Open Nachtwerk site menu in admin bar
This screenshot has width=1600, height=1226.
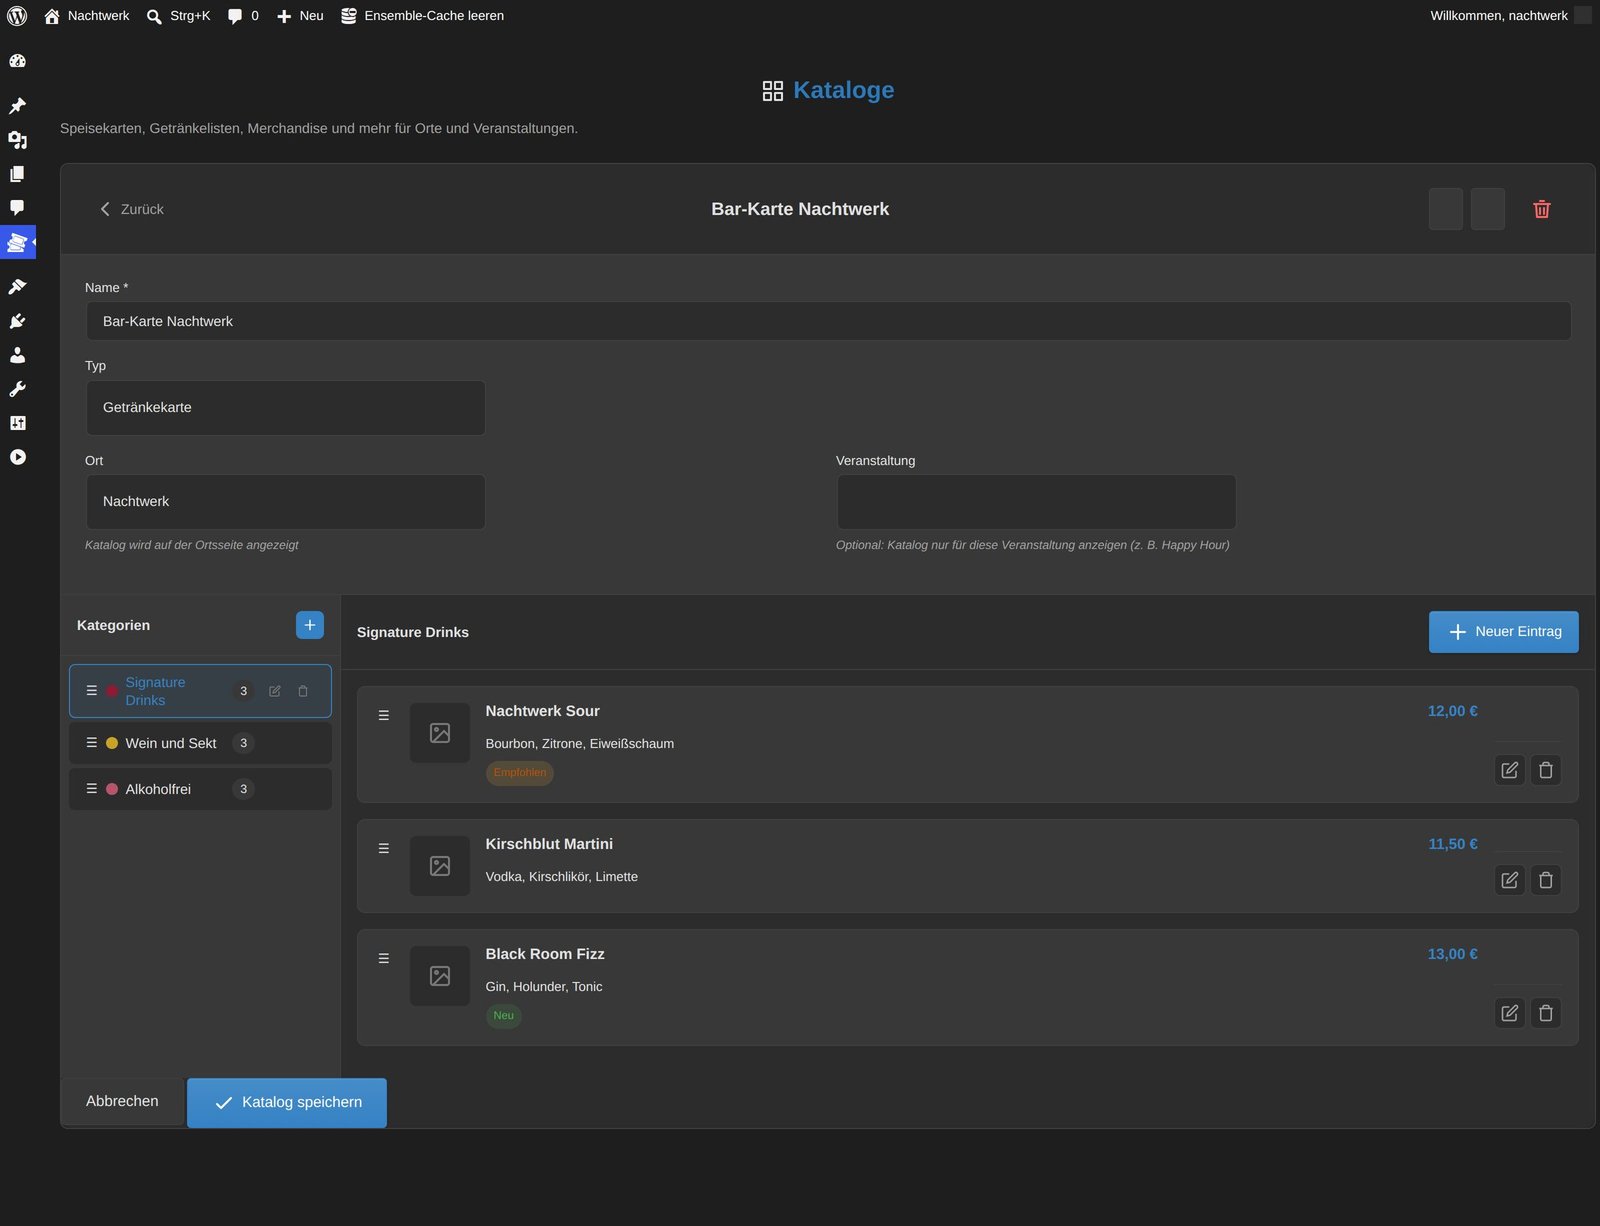click(x=87, y=16)
